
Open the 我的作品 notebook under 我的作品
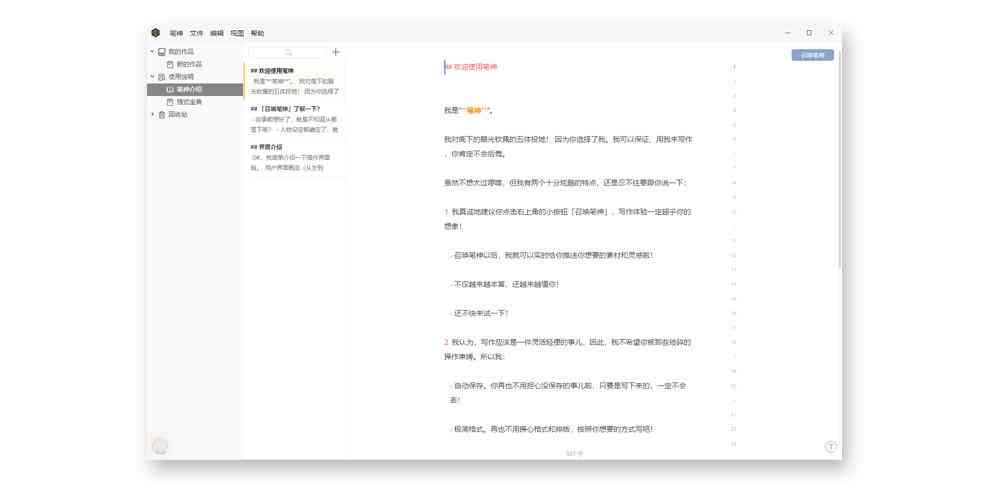[x=195, y=64]
